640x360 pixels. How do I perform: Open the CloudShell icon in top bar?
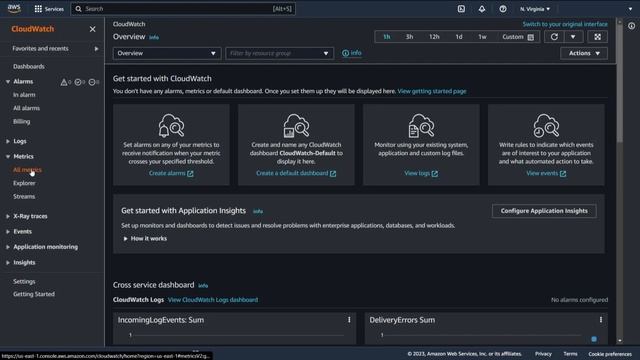tap(461, 9)
